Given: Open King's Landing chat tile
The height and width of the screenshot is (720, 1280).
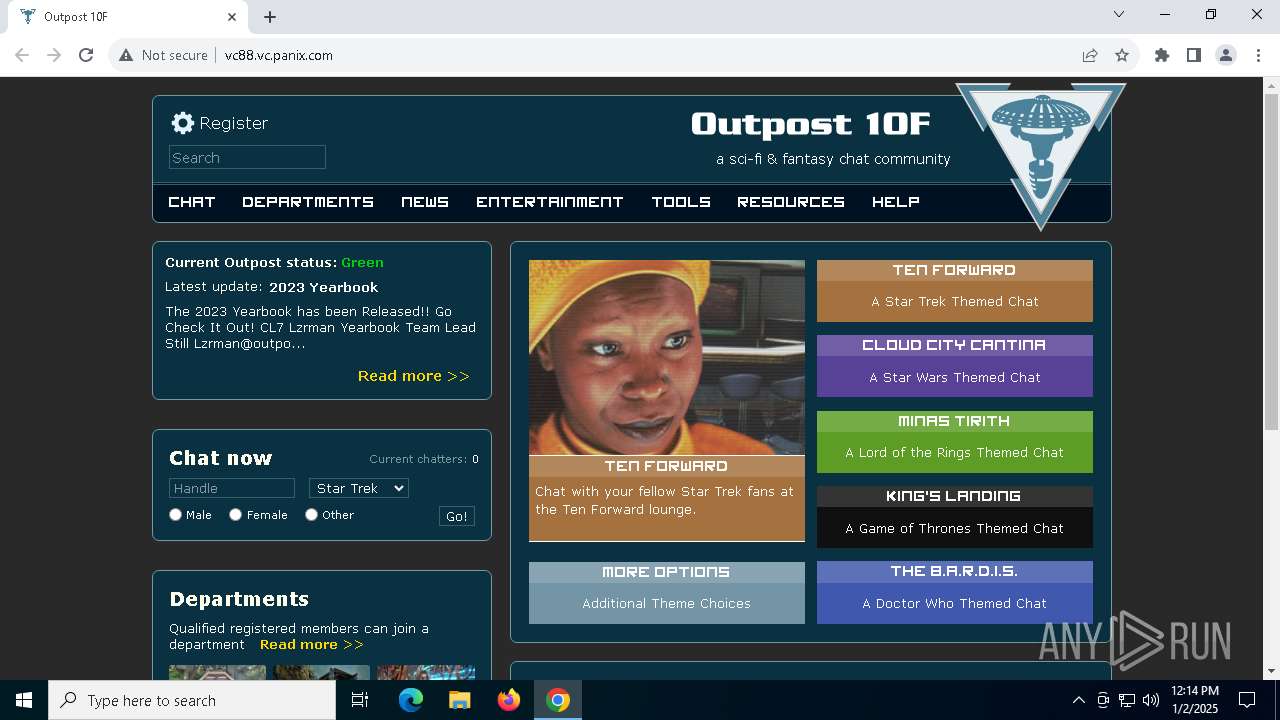Looking at the screenshot, I should tap(955, 517).
